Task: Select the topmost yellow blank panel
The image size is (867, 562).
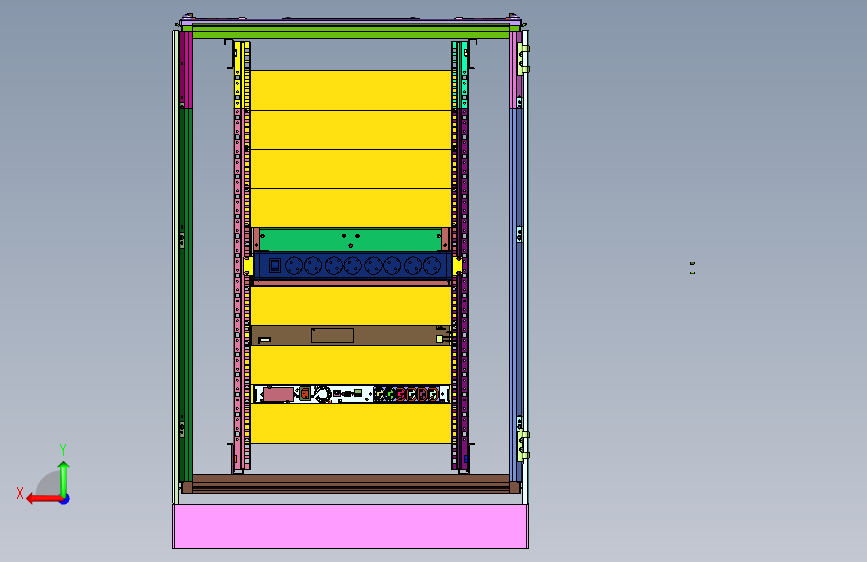Action: point(351,90)
